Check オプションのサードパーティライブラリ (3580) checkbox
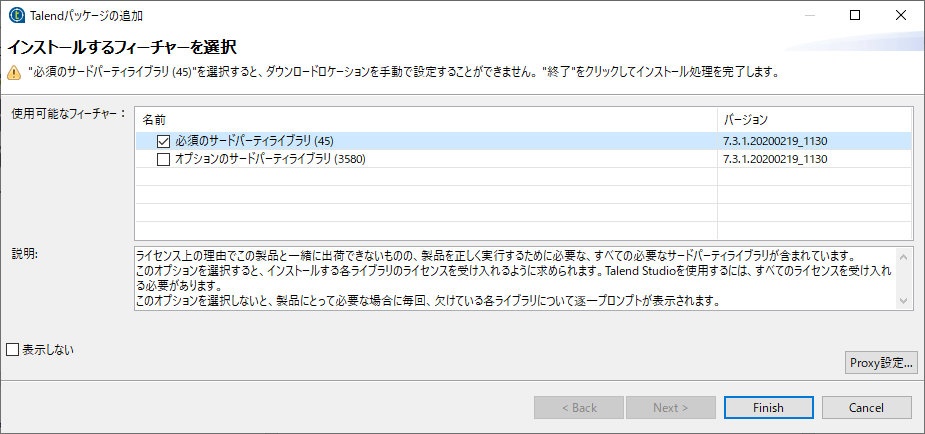925x434 pixels. point(163,159)
